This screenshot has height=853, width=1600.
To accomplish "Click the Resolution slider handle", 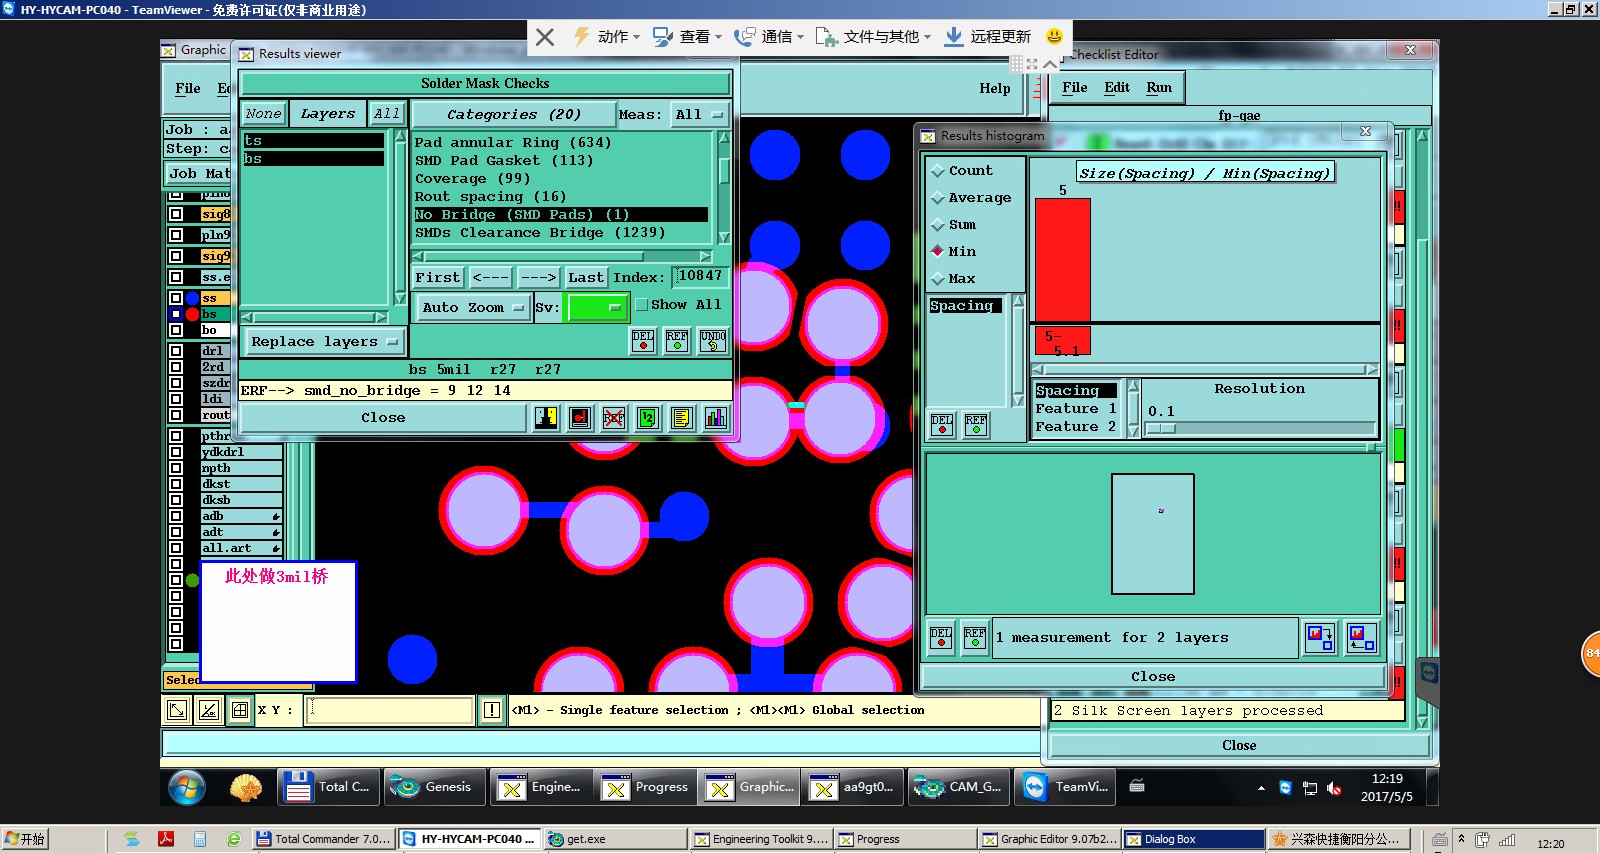I will (1161, 429).
